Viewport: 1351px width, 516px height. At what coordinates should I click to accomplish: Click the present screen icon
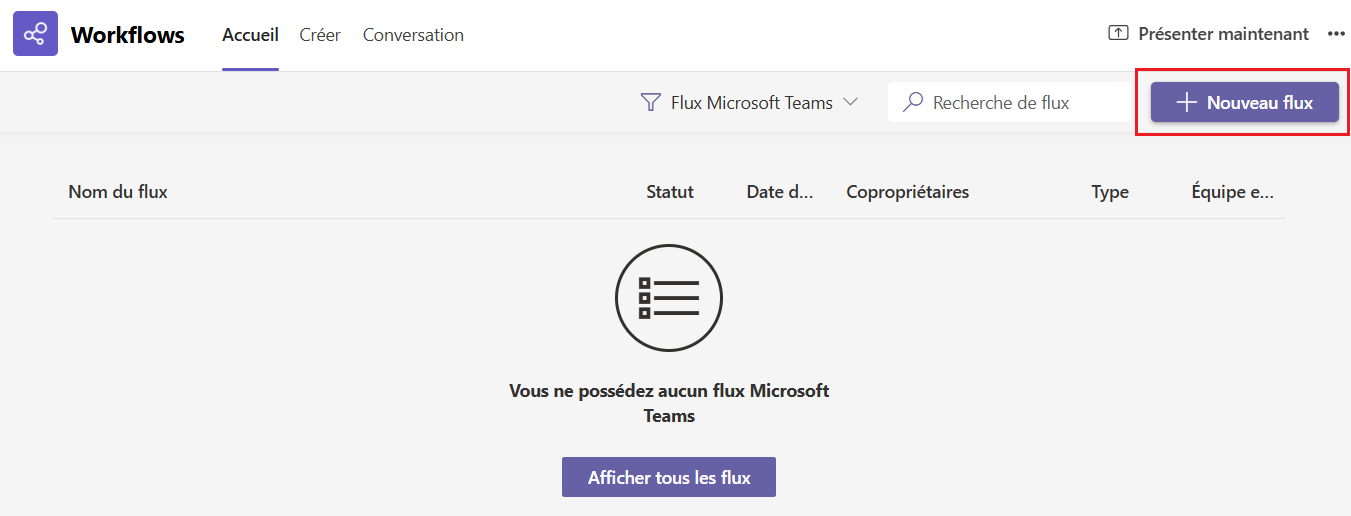coord(1118,34)
